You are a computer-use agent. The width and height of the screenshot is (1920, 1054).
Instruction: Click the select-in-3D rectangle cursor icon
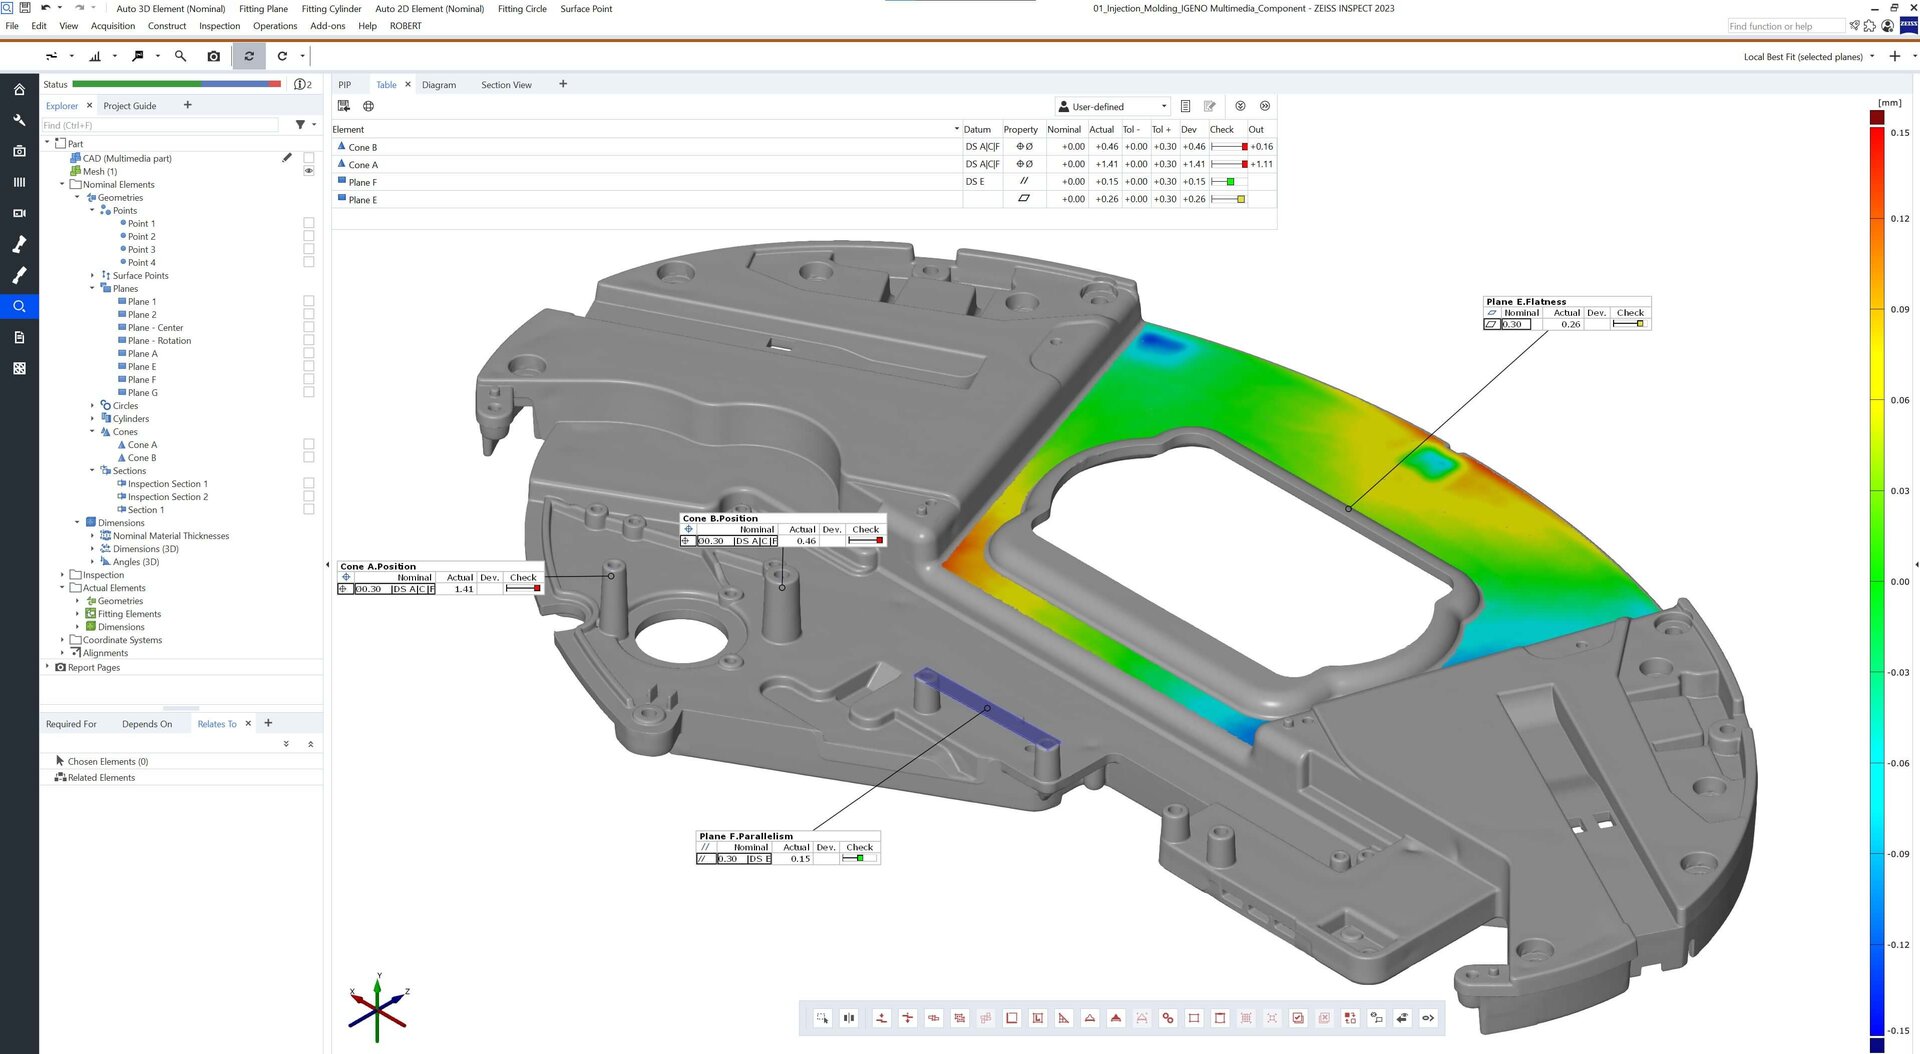822,1018
